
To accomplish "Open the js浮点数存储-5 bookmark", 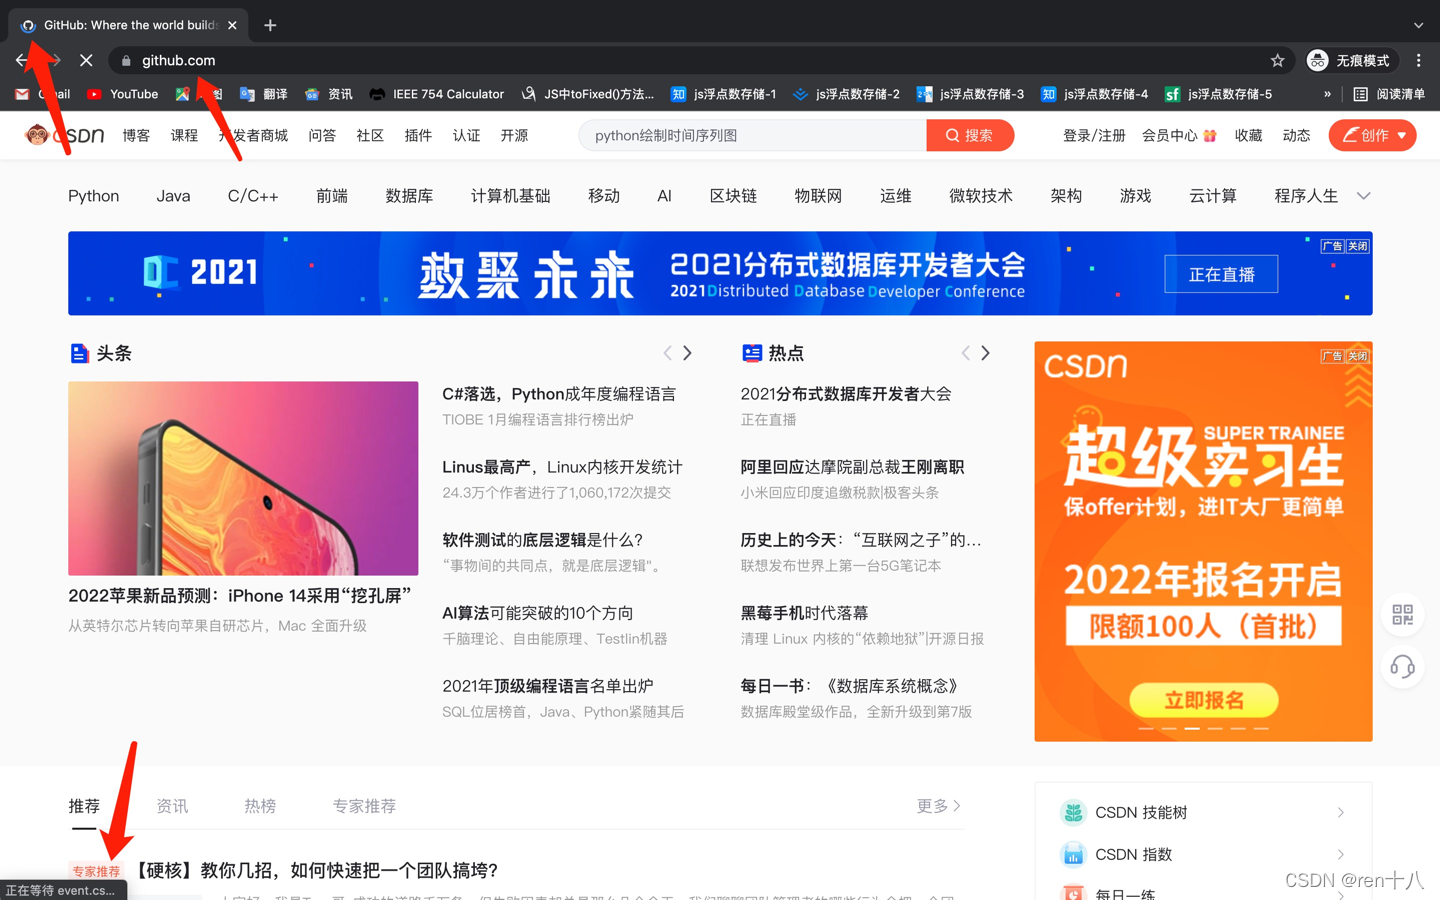I will coord(1218,94).
